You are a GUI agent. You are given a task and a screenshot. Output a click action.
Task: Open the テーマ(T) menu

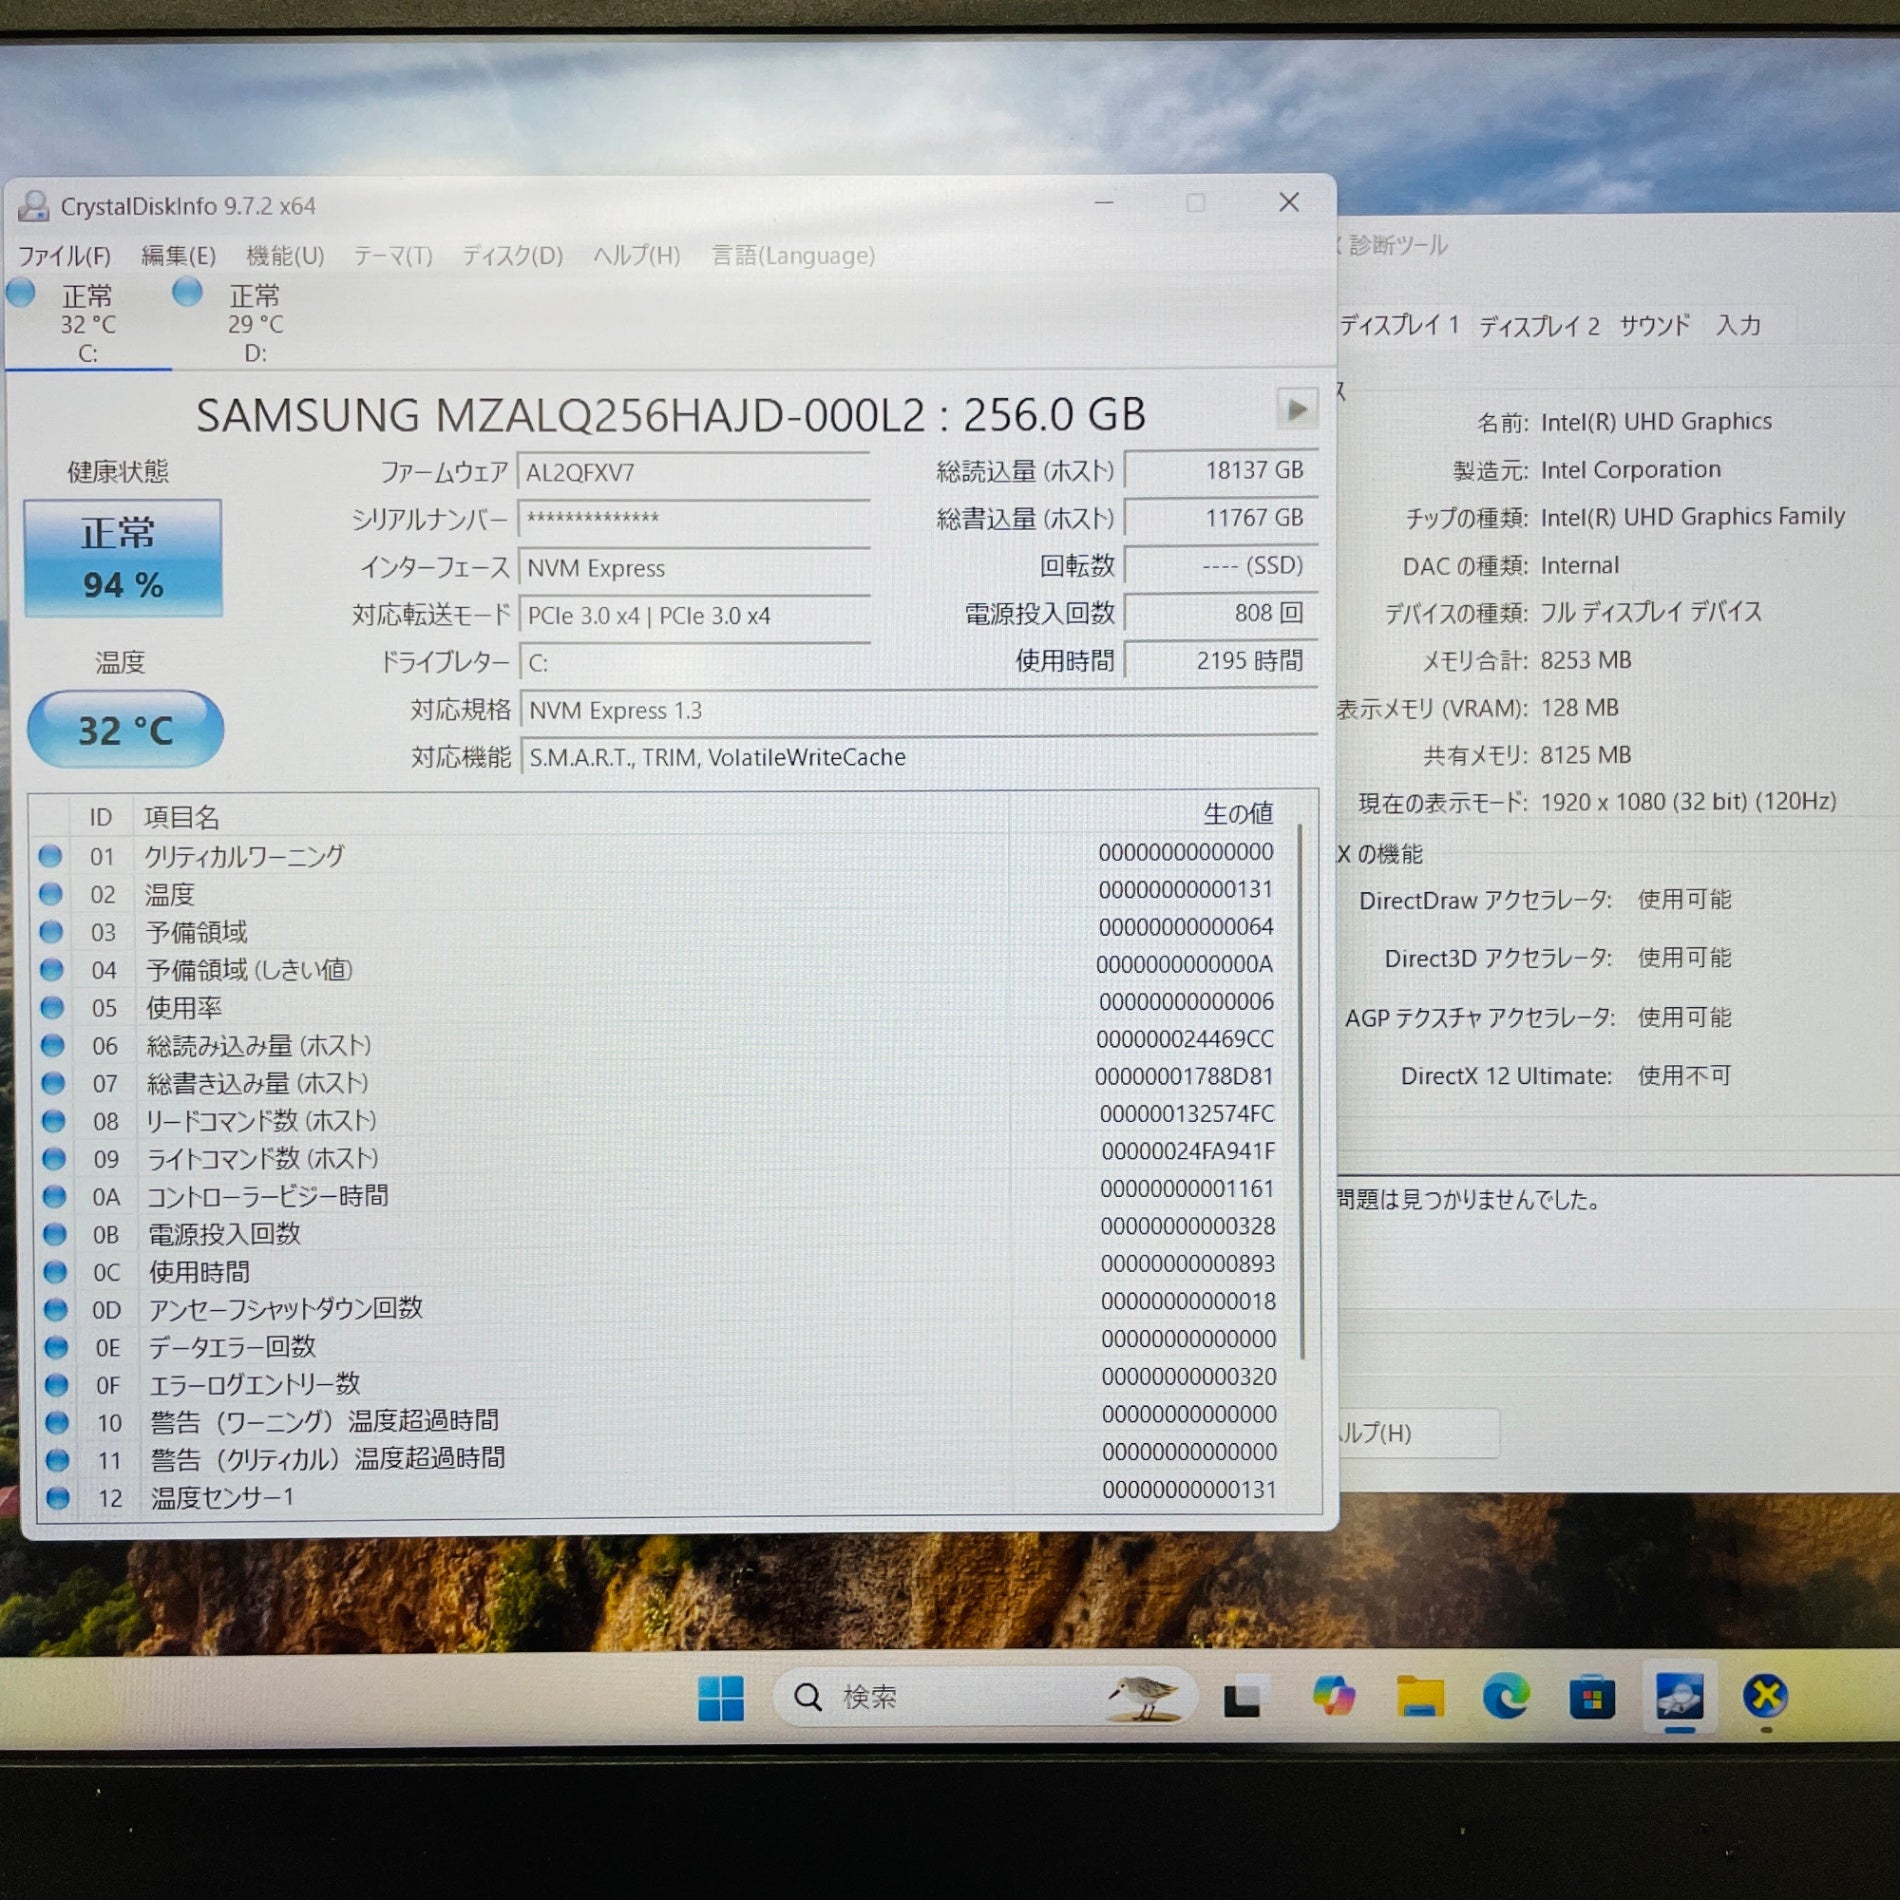click(393, 256)
